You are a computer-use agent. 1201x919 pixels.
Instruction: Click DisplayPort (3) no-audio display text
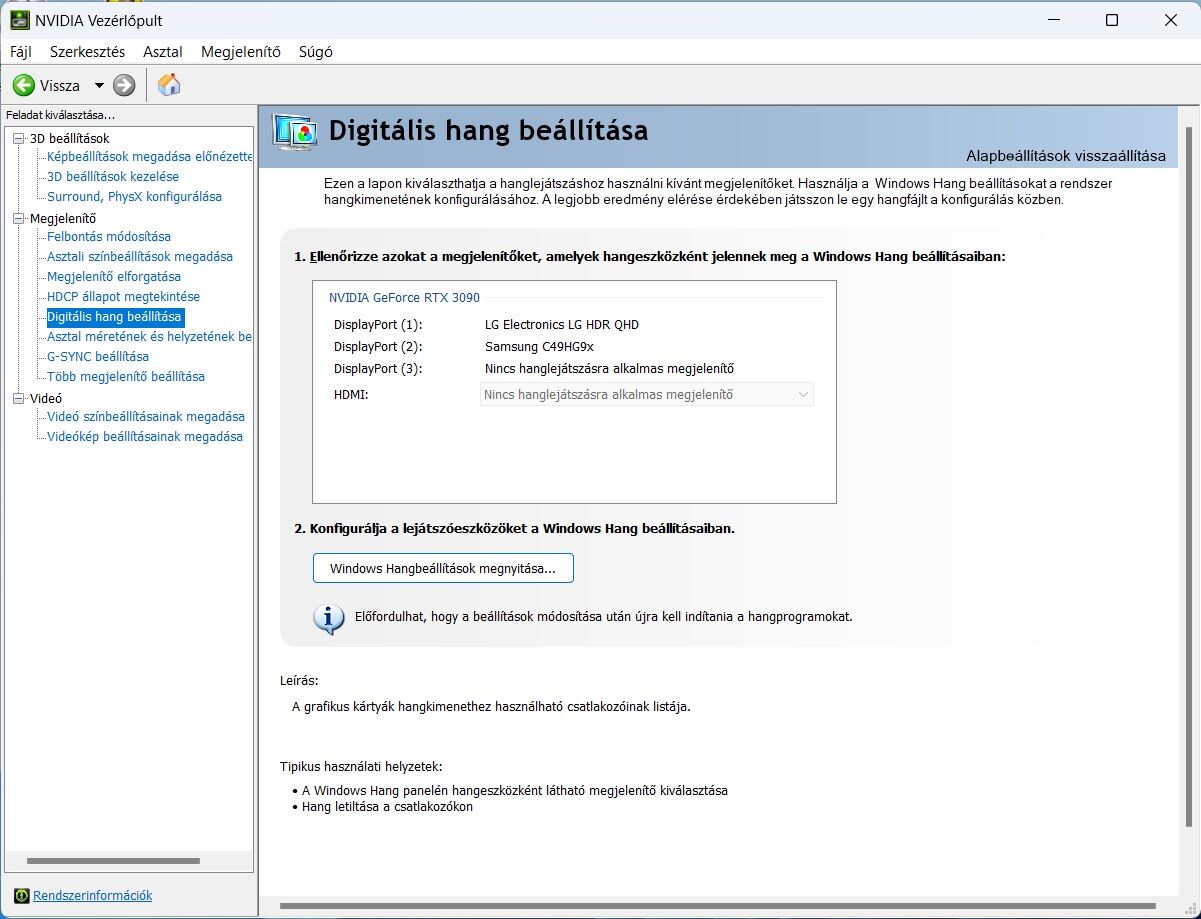[610, 369]
